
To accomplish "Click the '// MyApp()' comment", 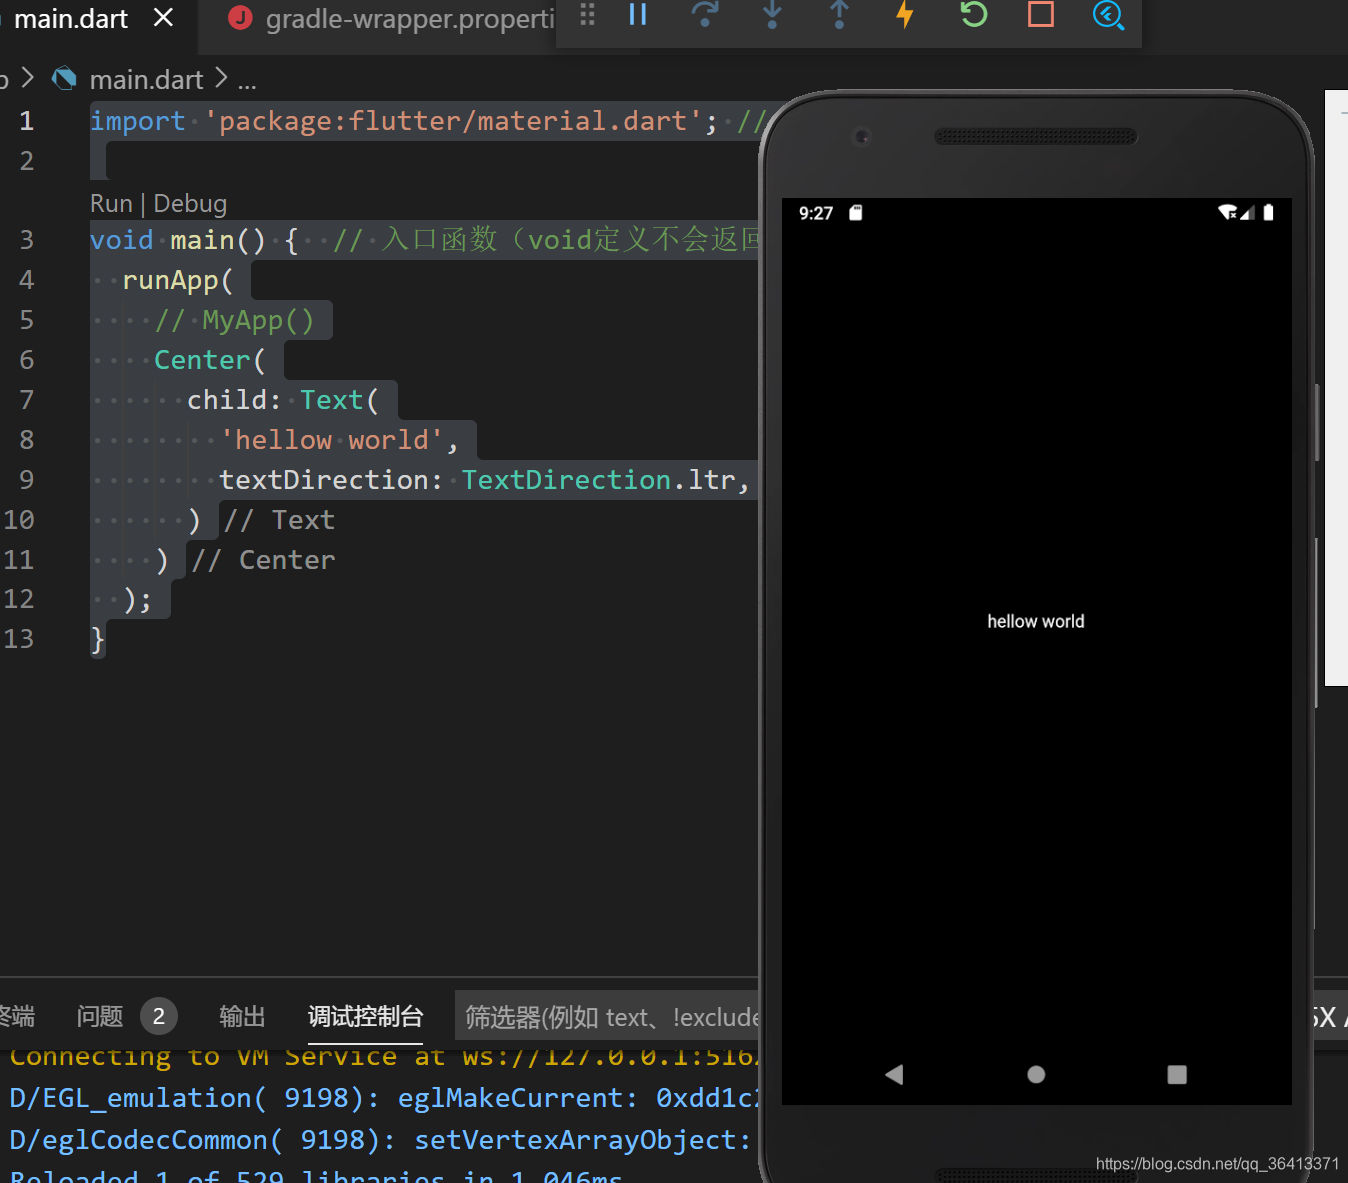I will point(235,320).
